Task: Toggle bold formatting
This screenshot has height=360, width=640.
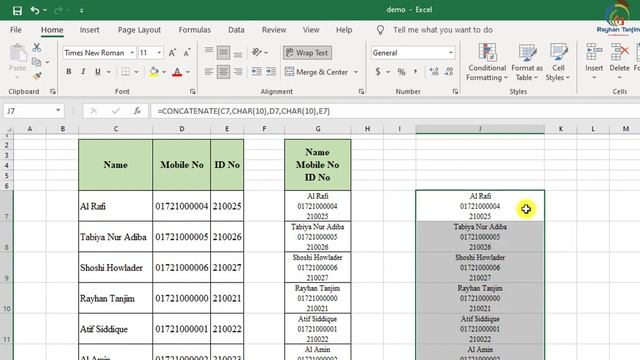Action: (69, 72)
